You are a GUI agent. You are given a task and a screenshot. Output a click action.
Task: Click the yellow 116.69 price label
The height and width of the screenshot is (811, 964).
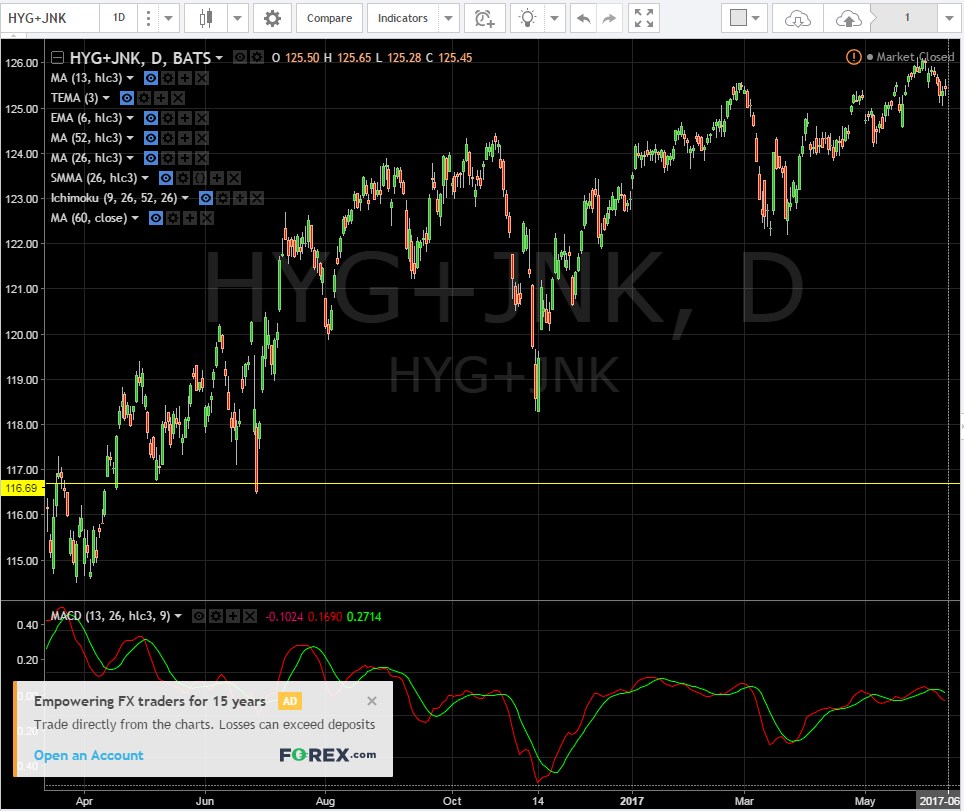22,488
